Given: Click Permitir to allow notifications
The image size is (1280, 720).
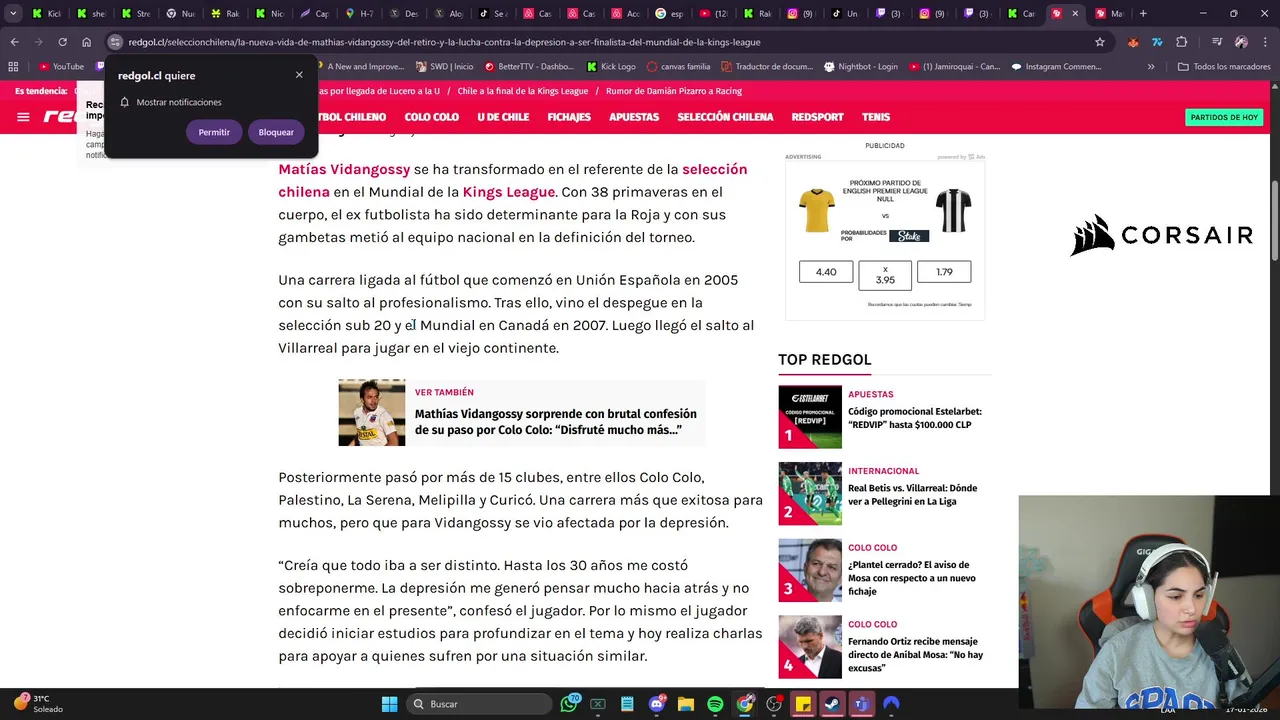Looking at the screenshot, I should (x=214, y=132).
